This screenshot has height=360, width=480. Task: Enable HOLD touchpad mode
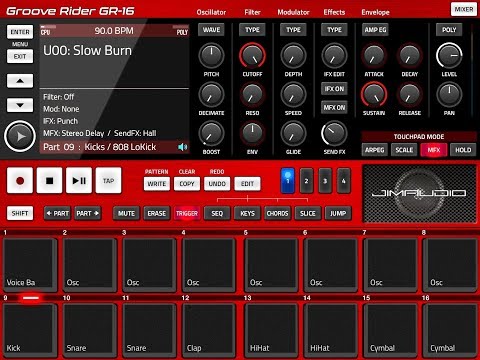coord(463,150)
